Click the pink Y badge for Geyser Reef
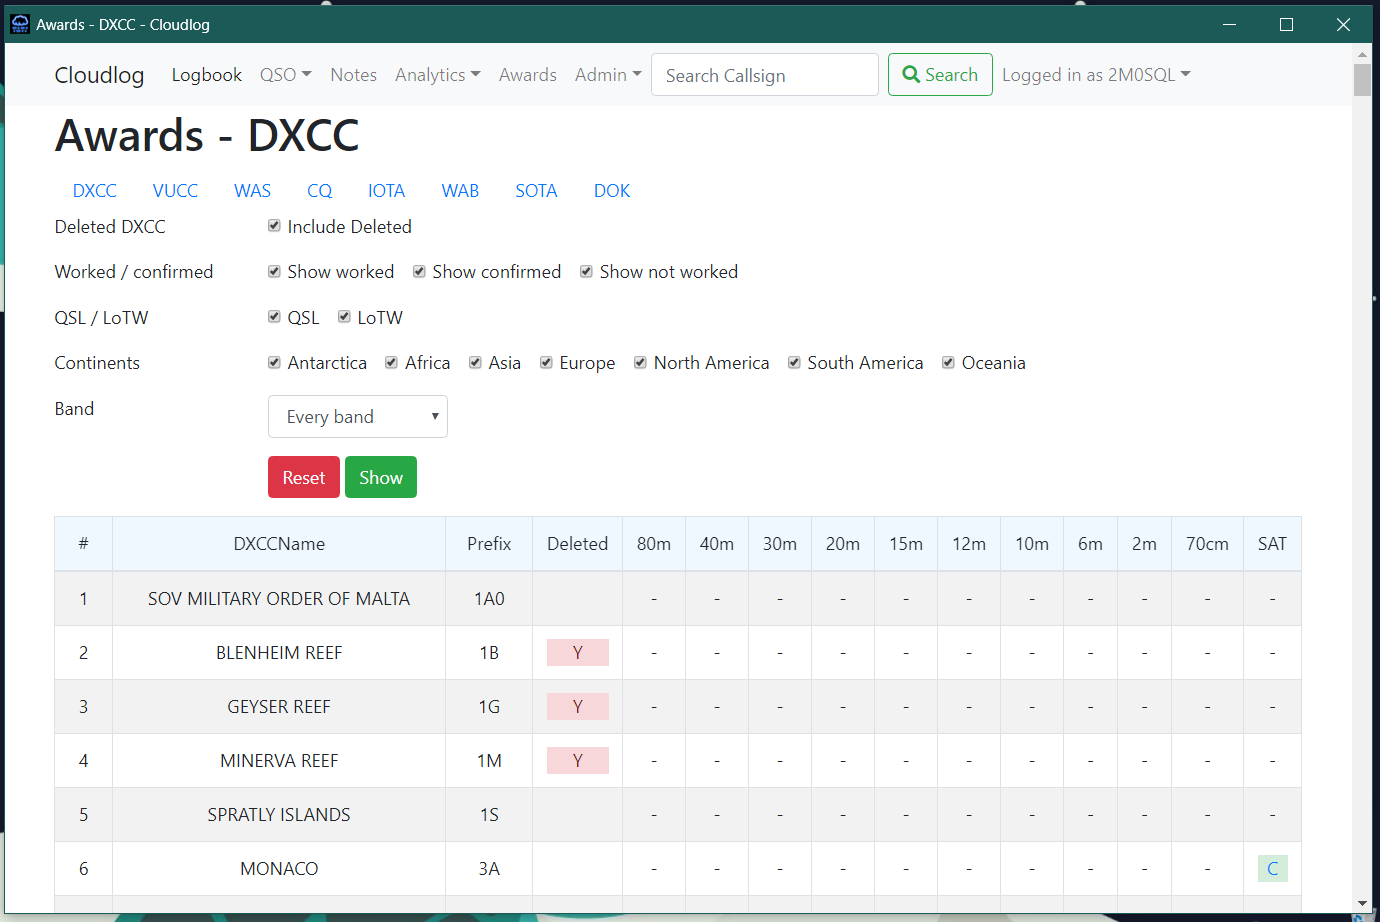Screen dimensions: 1380x922 [578, 707]
